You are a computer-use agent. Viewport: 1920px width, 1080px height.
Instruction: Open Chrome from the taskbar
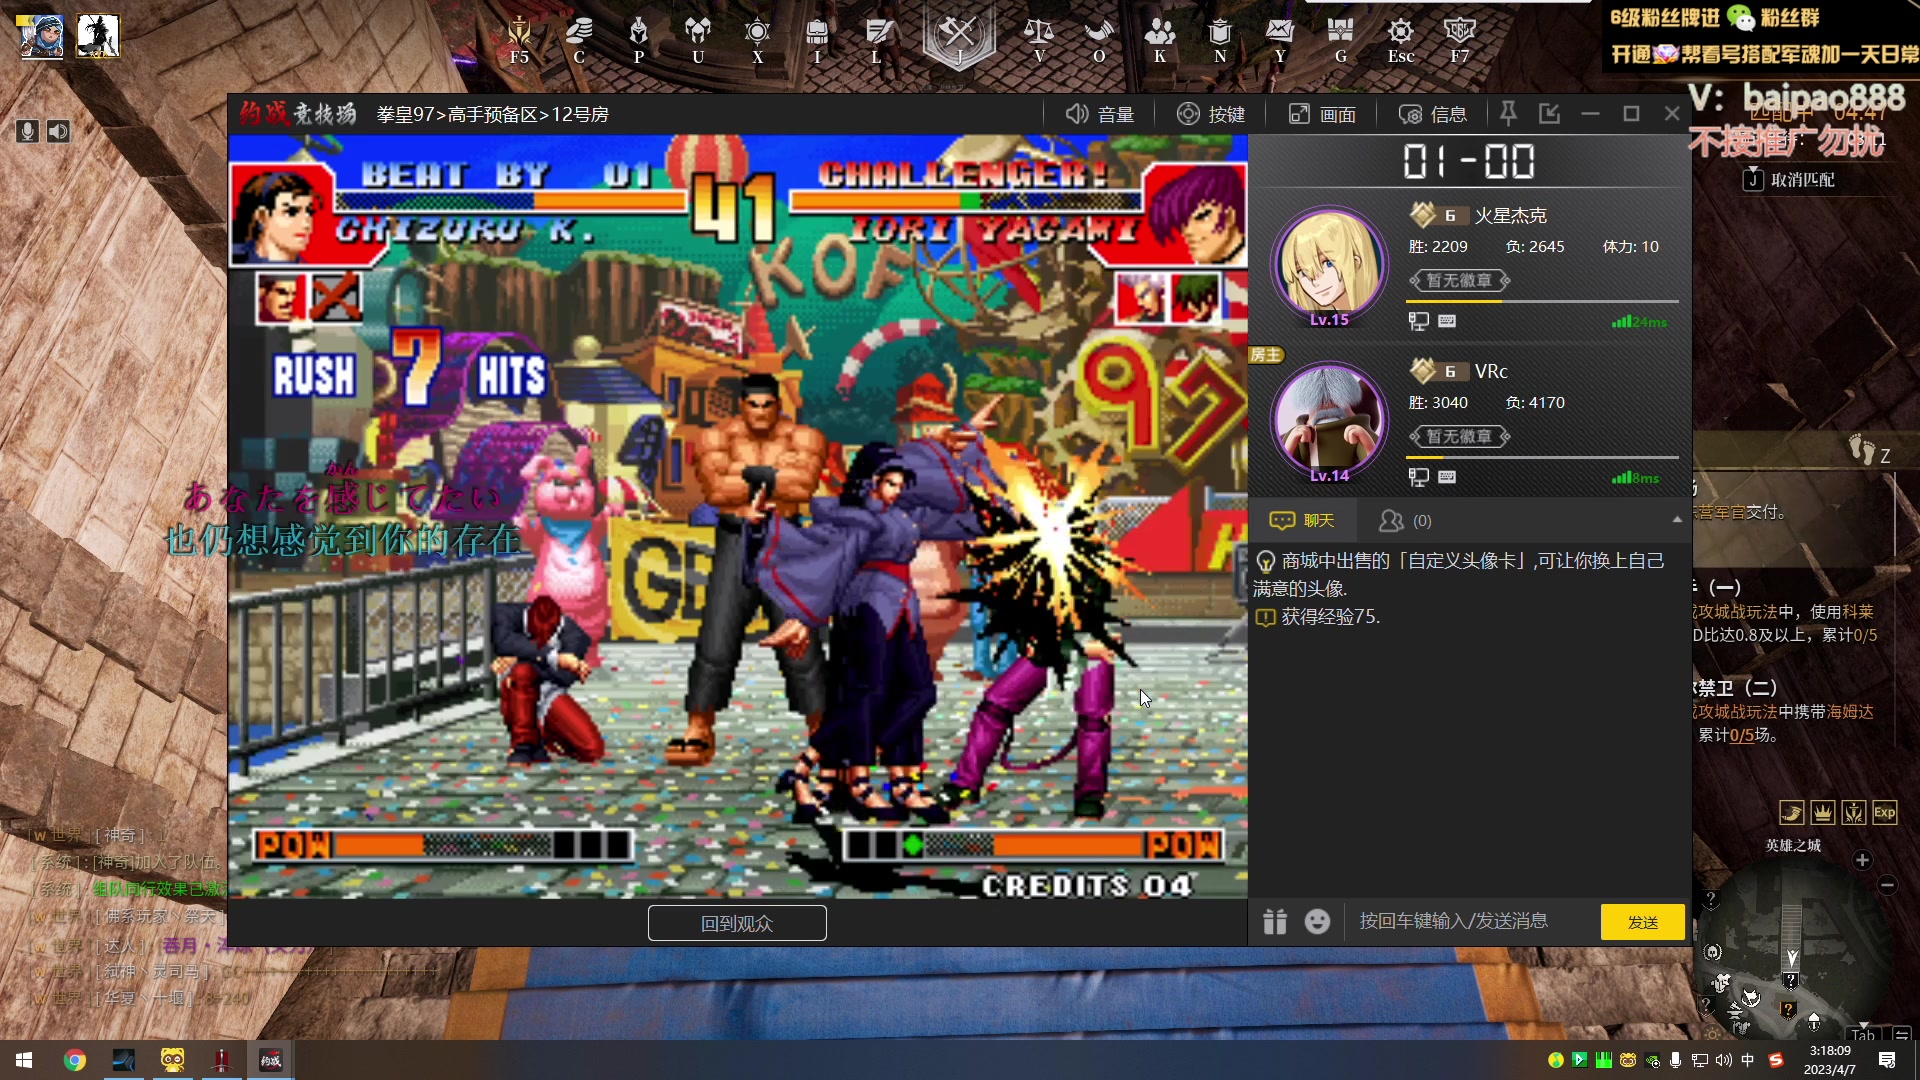coord(75,1060)
